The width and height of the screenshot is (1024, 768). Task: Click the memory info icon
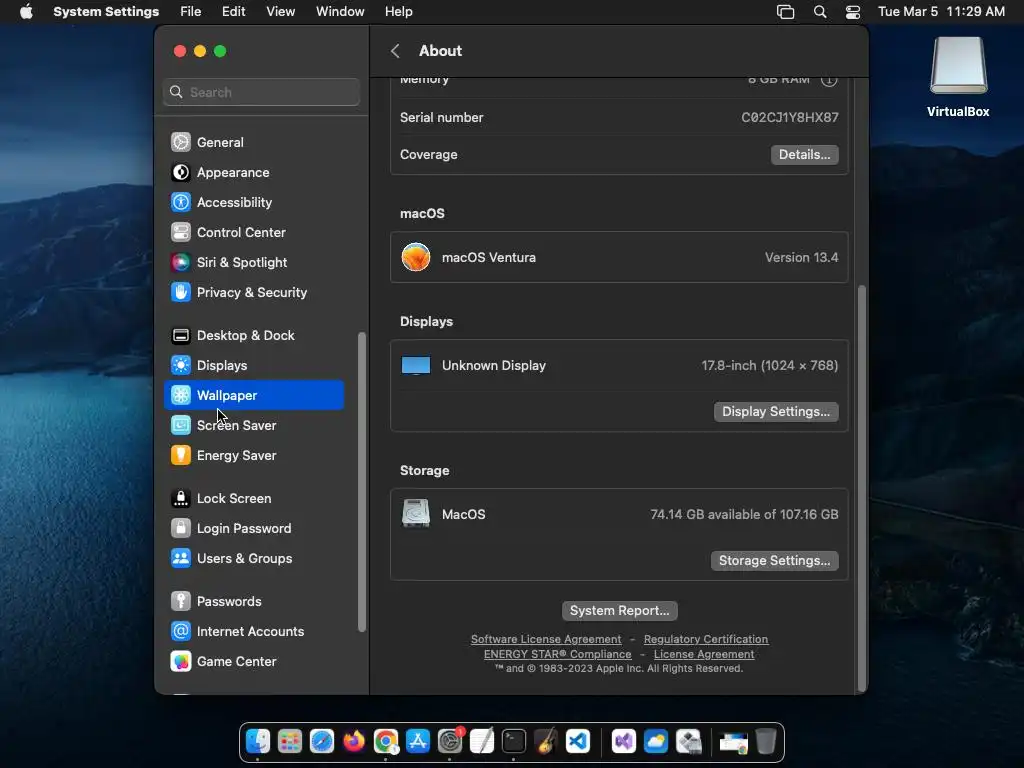pyautogui.click(x=829, y=80)
